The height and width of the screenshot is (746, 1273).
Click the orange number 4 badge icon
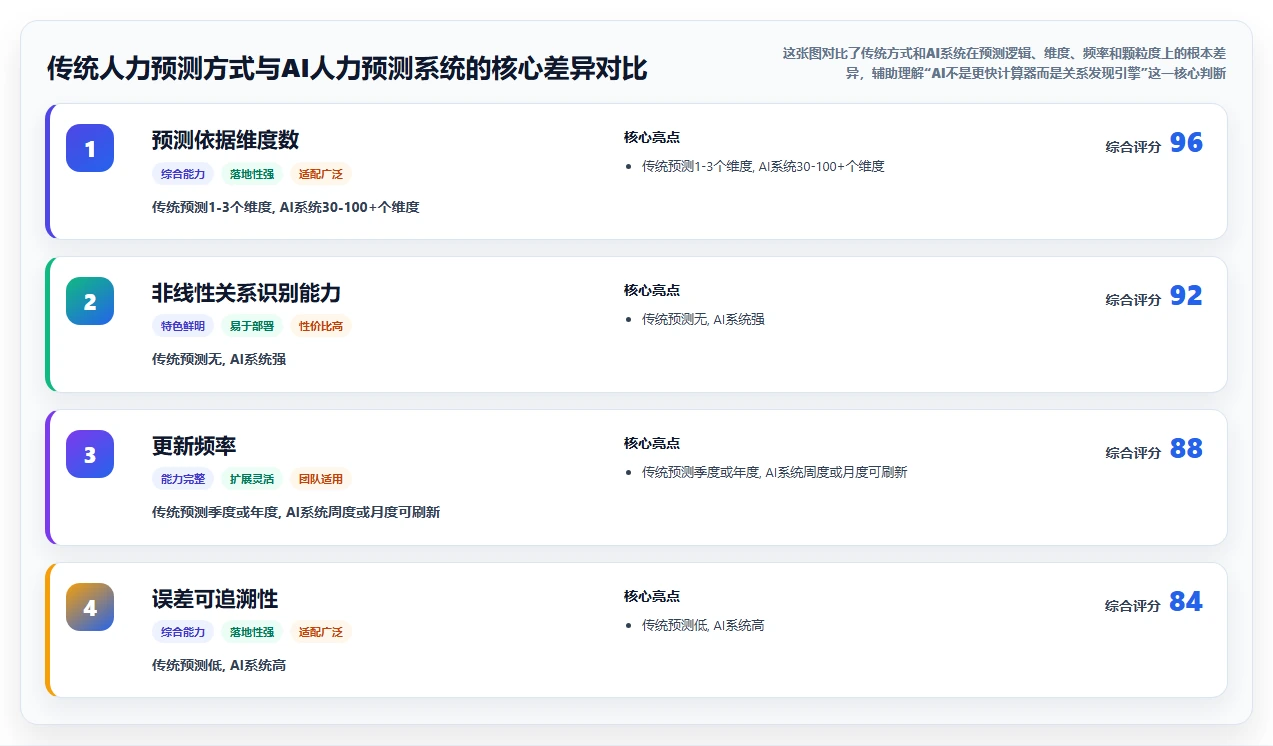coord(90,607)
